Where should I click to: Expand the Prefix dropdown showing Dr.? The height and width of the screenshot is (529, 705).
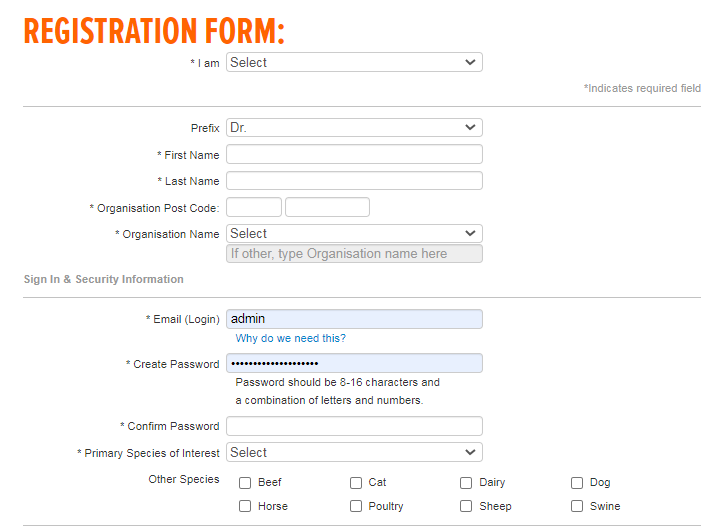point(354,128)
